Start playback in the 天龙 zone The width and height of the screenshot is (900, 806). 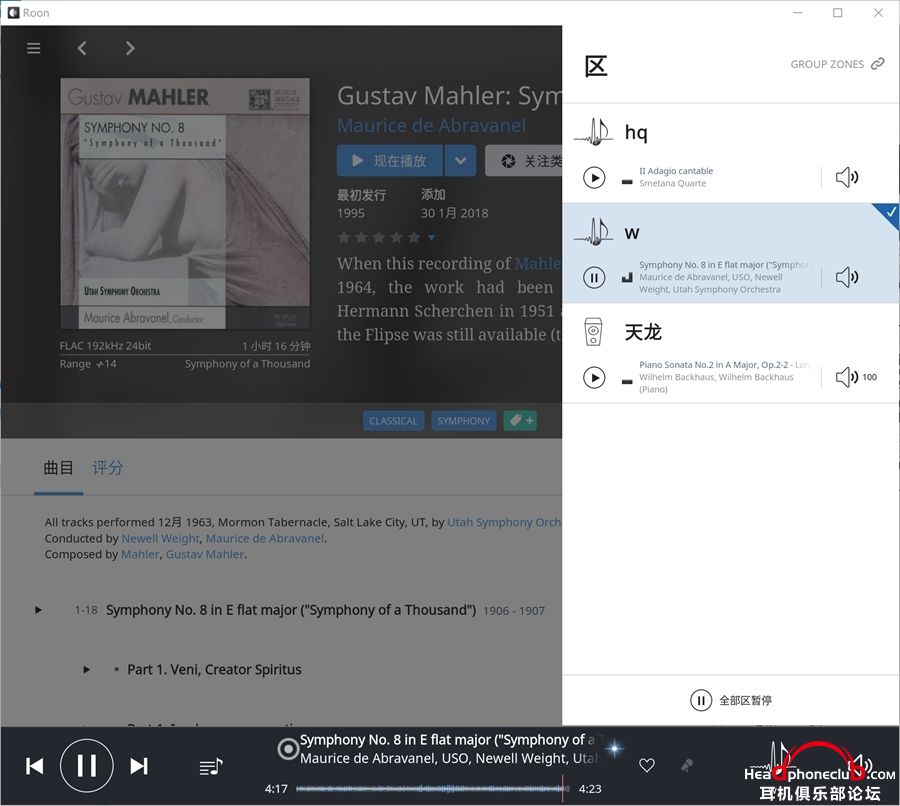pos(594,378)
